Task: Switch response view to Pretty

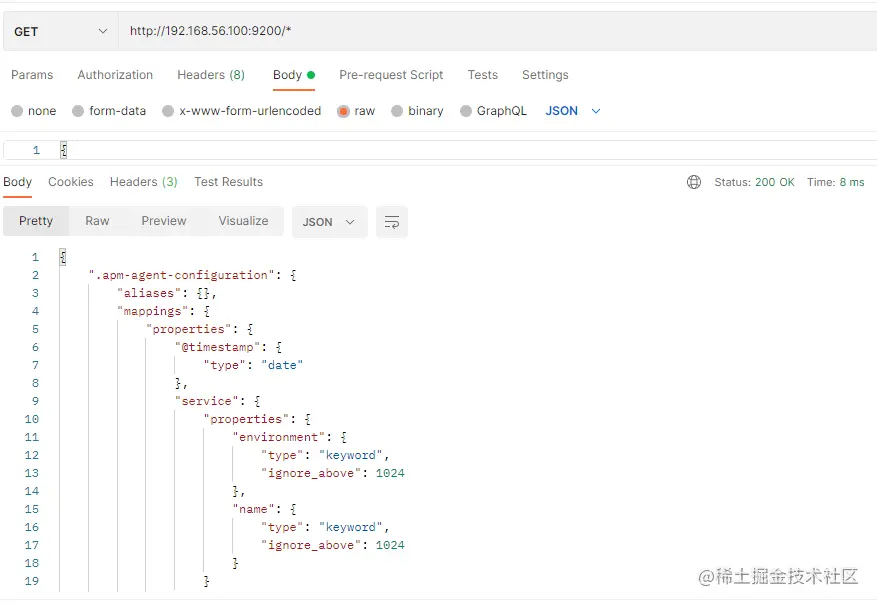Action: pos(36,221)
